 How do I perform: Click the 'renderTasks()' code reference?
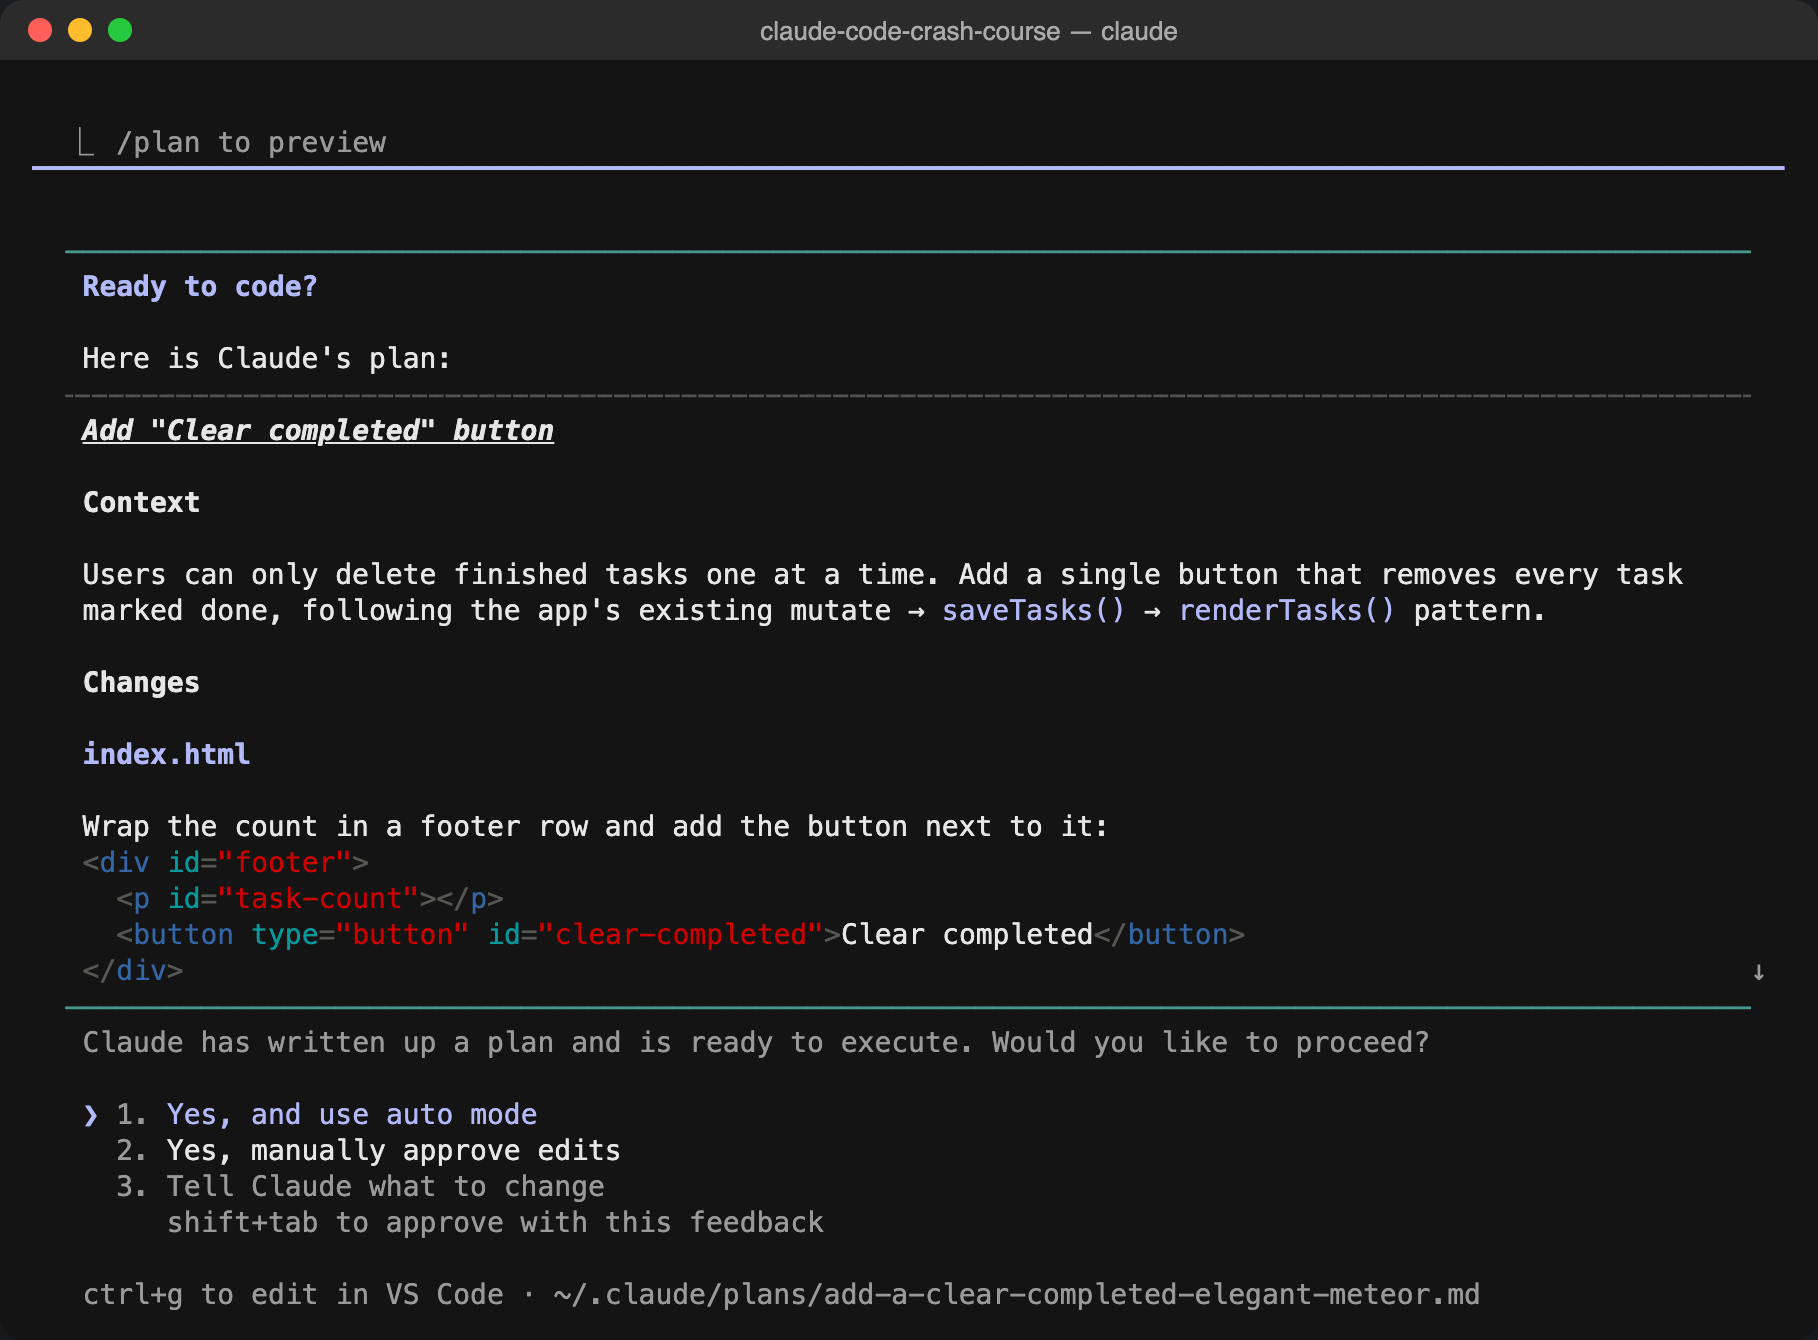[x=1286, y=610]
